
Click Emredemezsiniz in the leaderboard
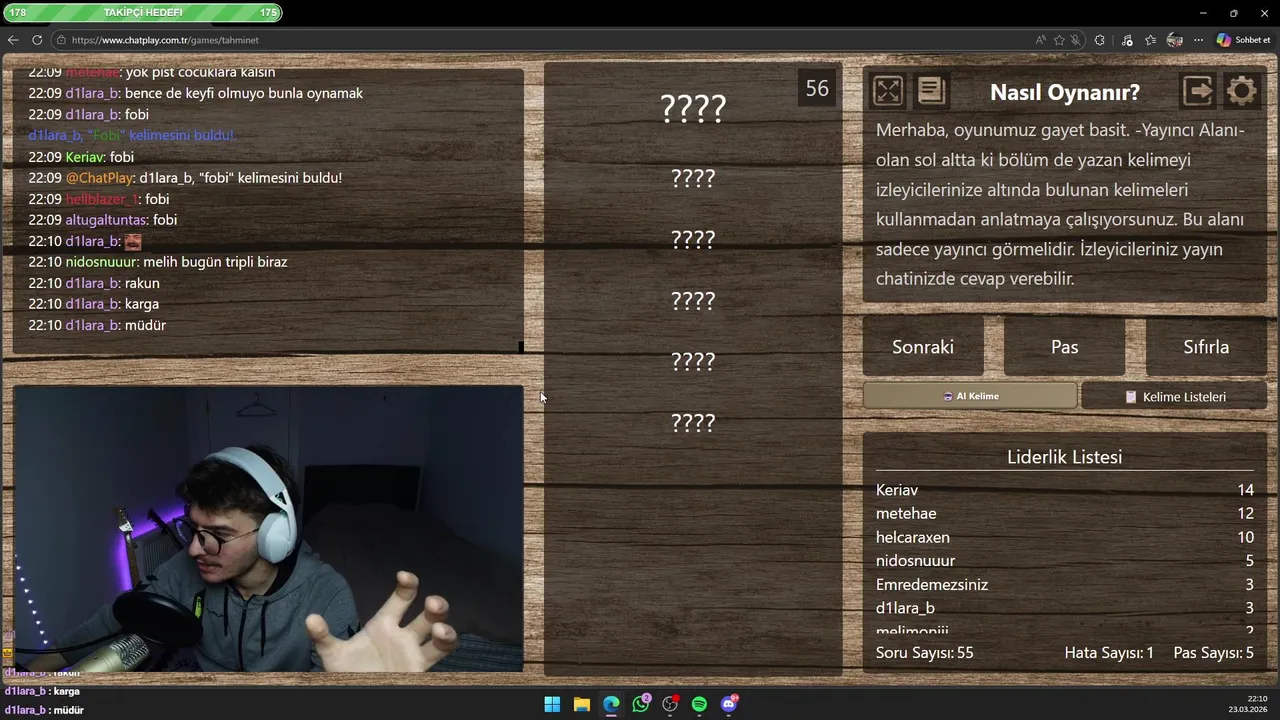[x=932, y=584]
